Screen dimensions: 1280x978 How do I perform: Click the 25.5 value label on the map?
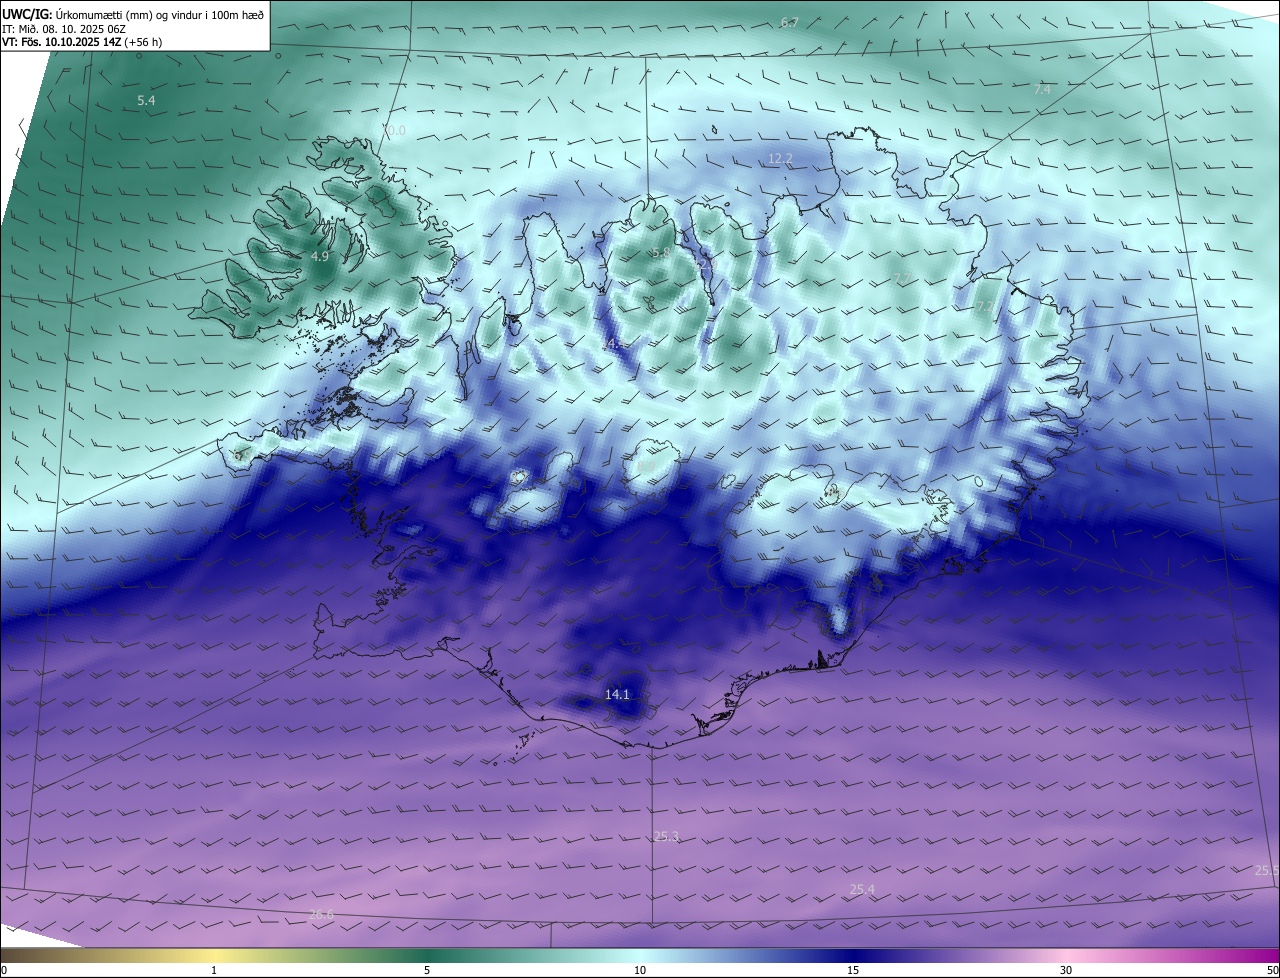click(x=1266, y=871)
